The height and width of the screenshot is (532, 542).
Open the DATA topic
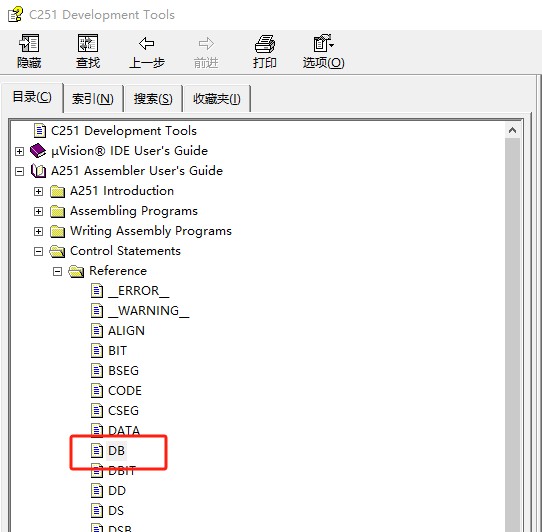(x=124, y=431)
